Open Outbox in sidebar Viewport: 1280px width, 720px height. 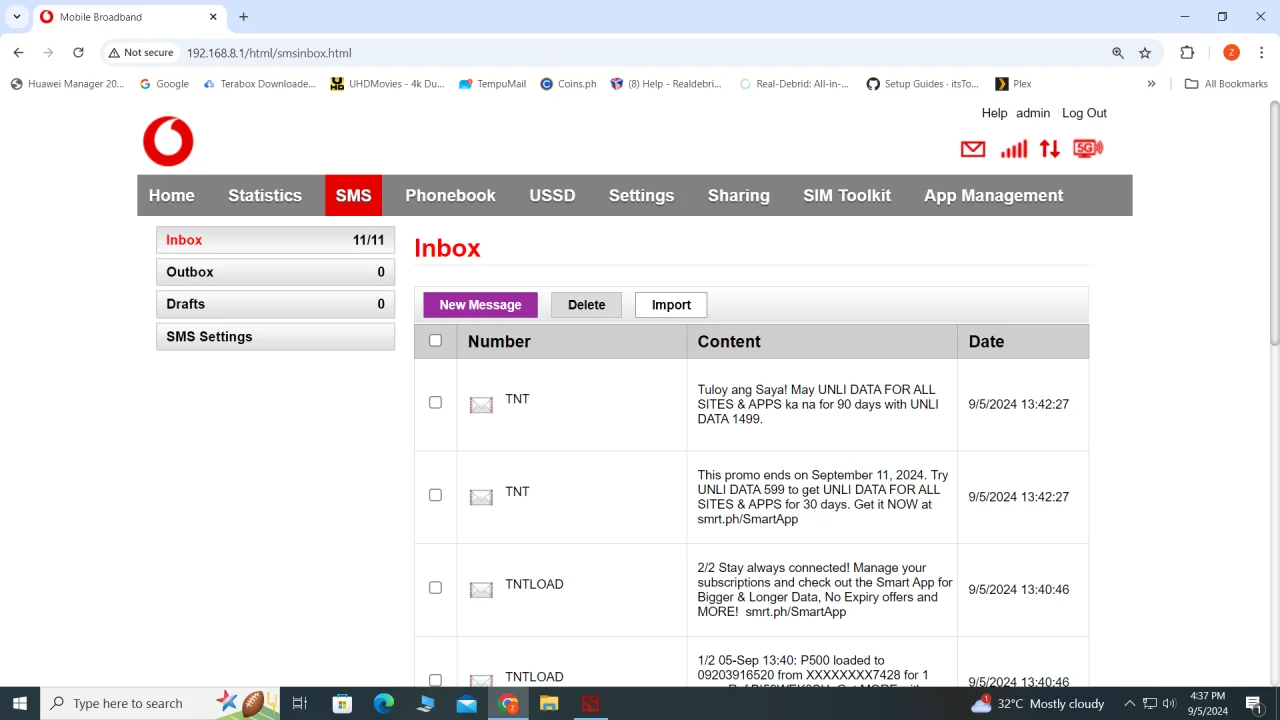click(x=275, y=272)
